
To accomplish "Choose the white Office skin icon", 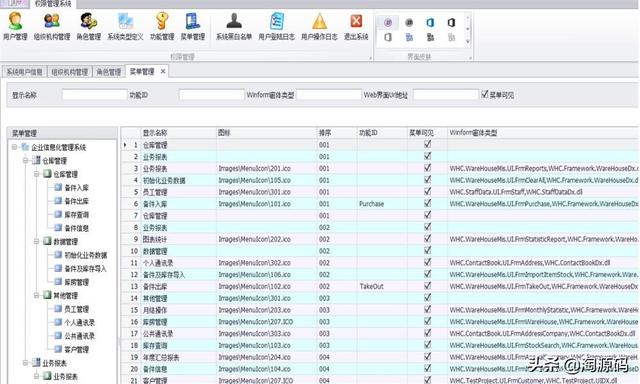I will pos(388,38).
